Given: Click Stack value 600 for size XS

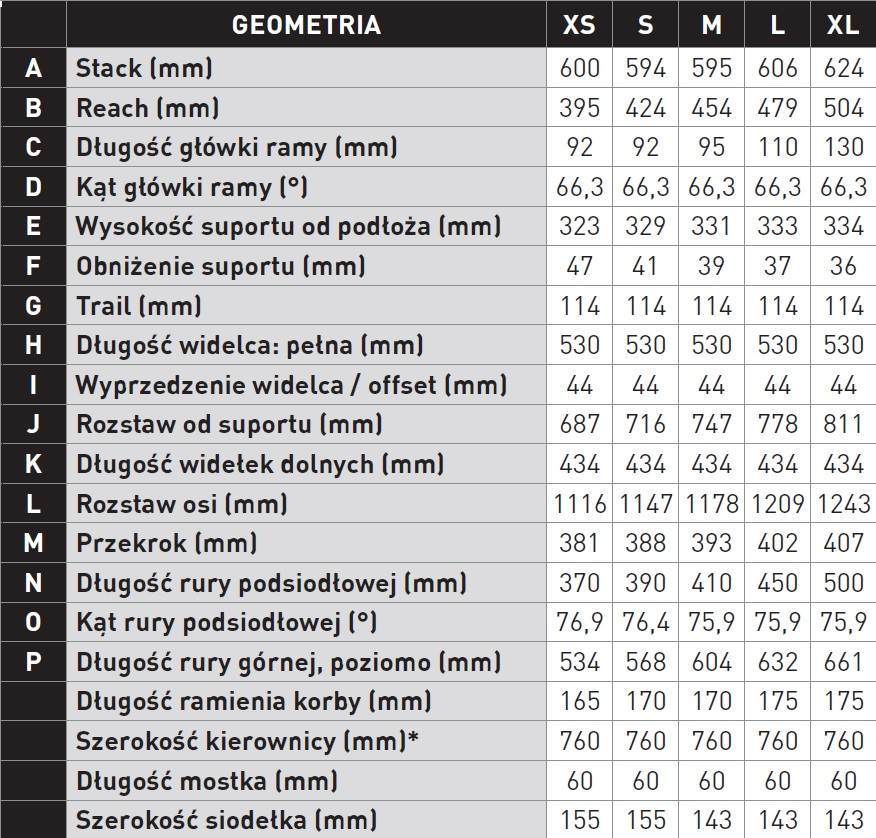Looking at the screenshot, I should tap(579, 68).
